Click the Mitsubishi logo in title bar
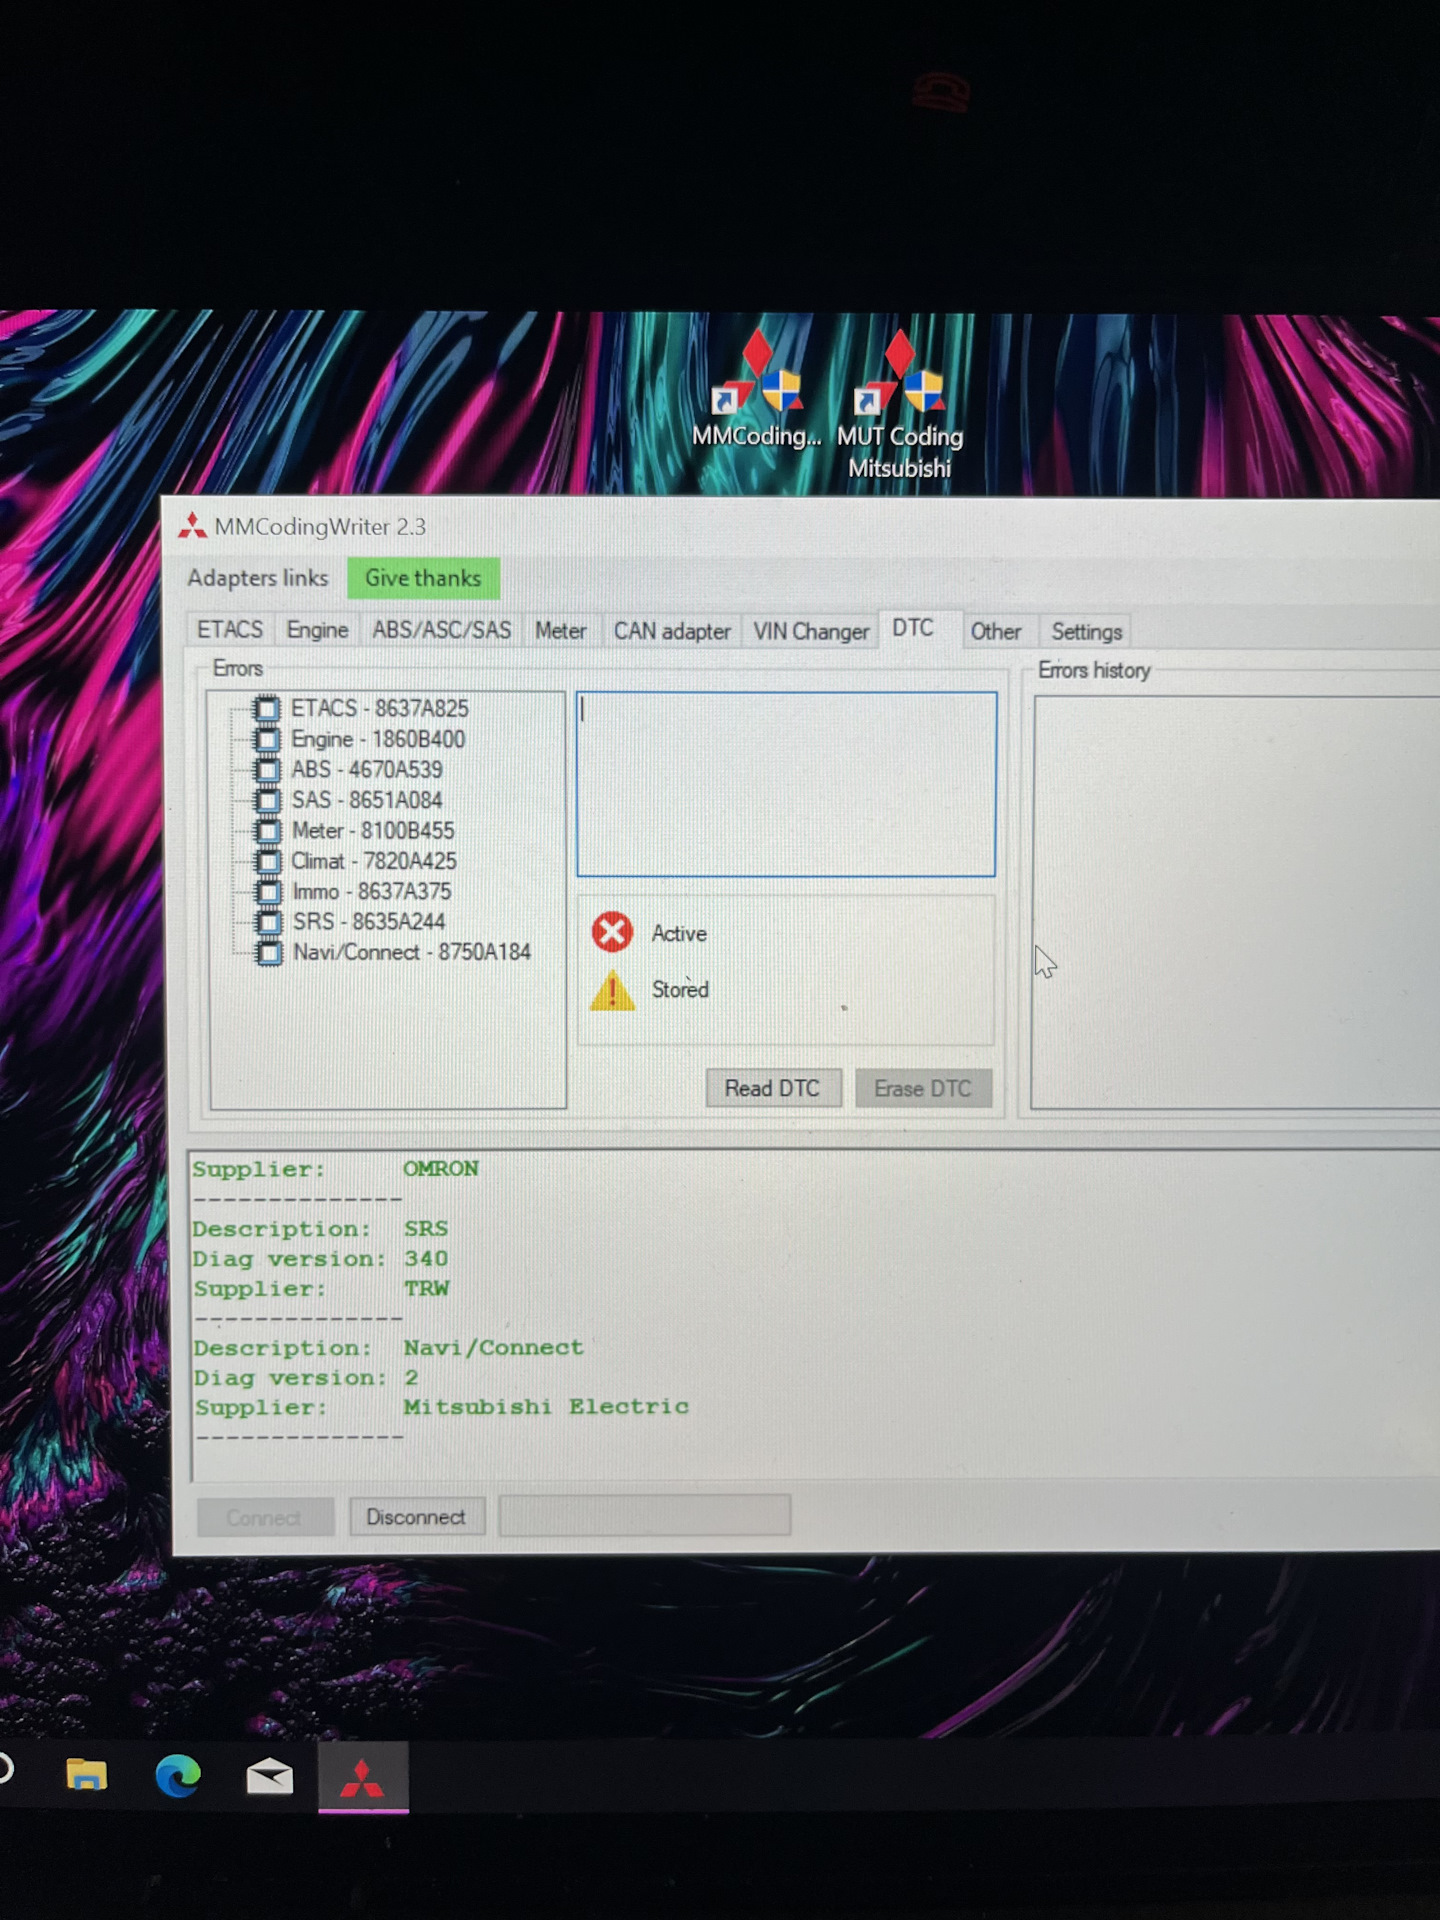1440x1920 pixels. click(x=192, y=526)
